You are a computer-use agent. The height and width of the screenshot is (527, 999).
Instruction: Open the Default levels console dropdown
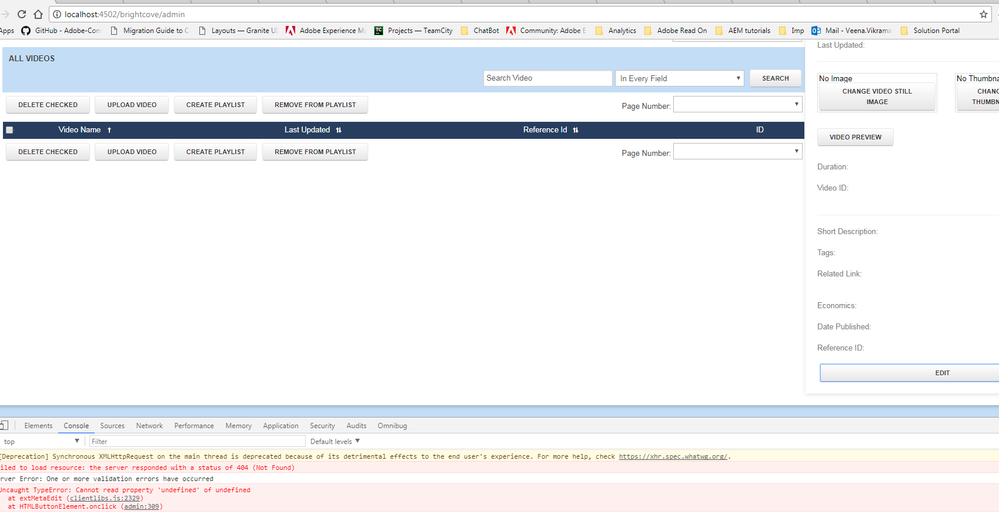335,441
